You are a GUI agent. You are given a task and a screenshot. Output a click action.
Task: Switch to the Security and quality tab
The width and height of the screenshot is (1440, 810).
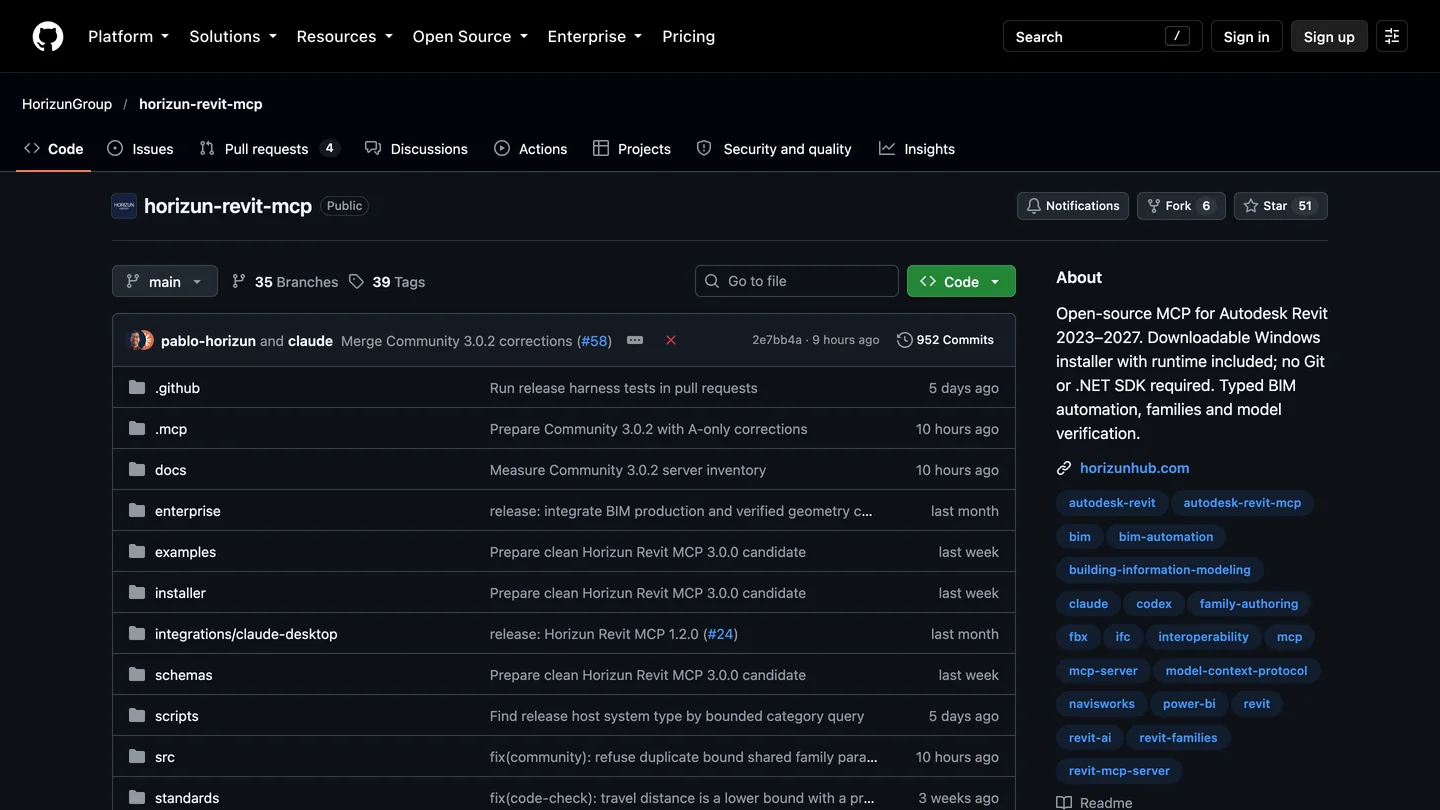click(x=774, y=149)
